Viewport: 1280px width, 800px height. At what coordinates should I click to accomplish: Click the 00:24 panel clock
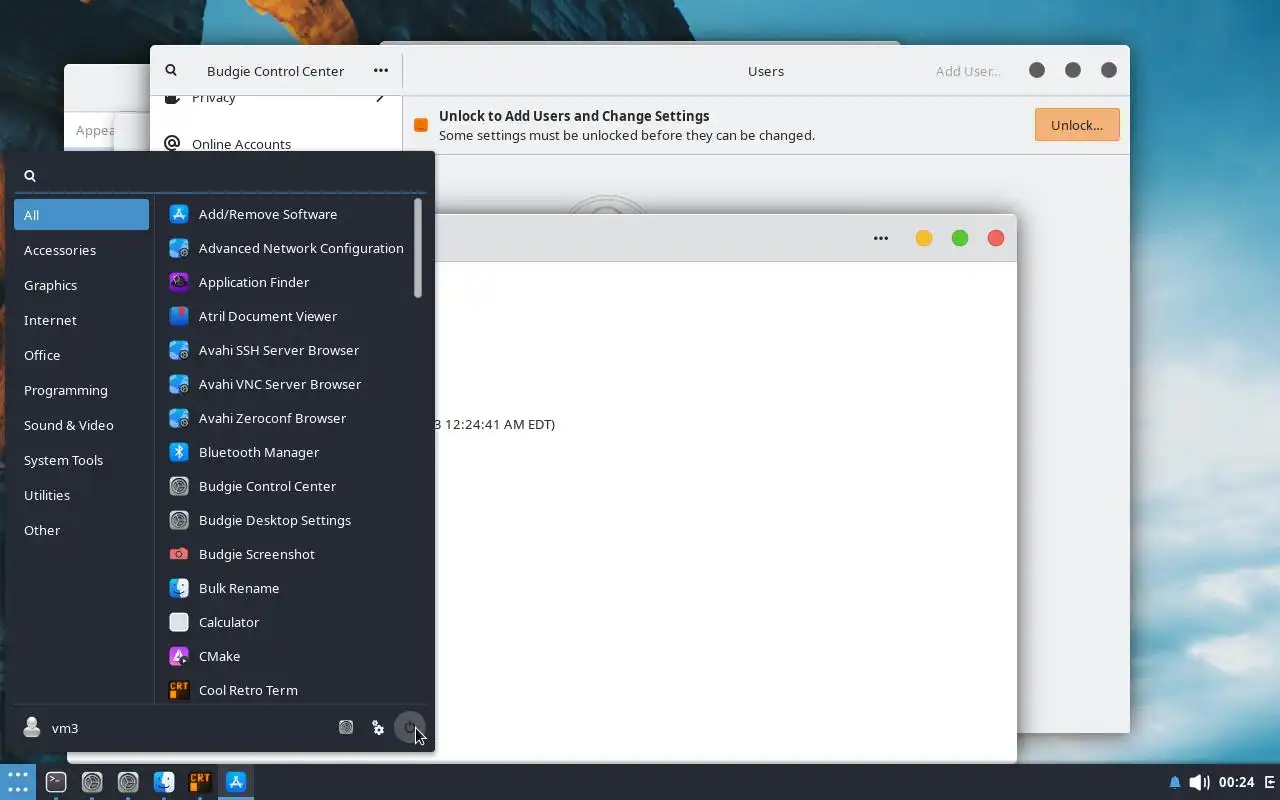click(x=1237, y=782)
